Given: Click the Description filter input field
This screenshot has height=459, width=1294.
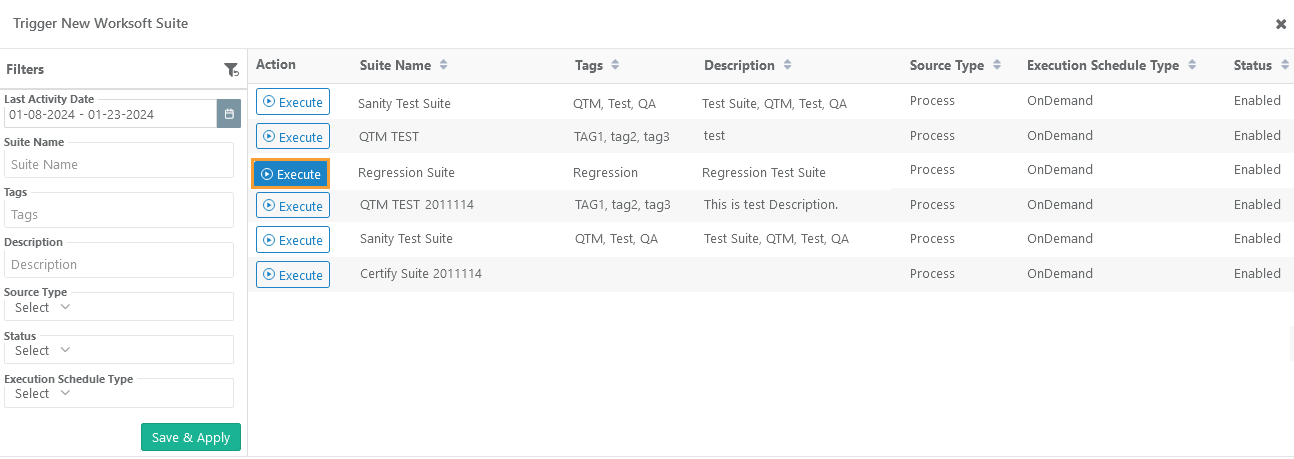Looking at the screenshot, I should (x=118, y=264).
